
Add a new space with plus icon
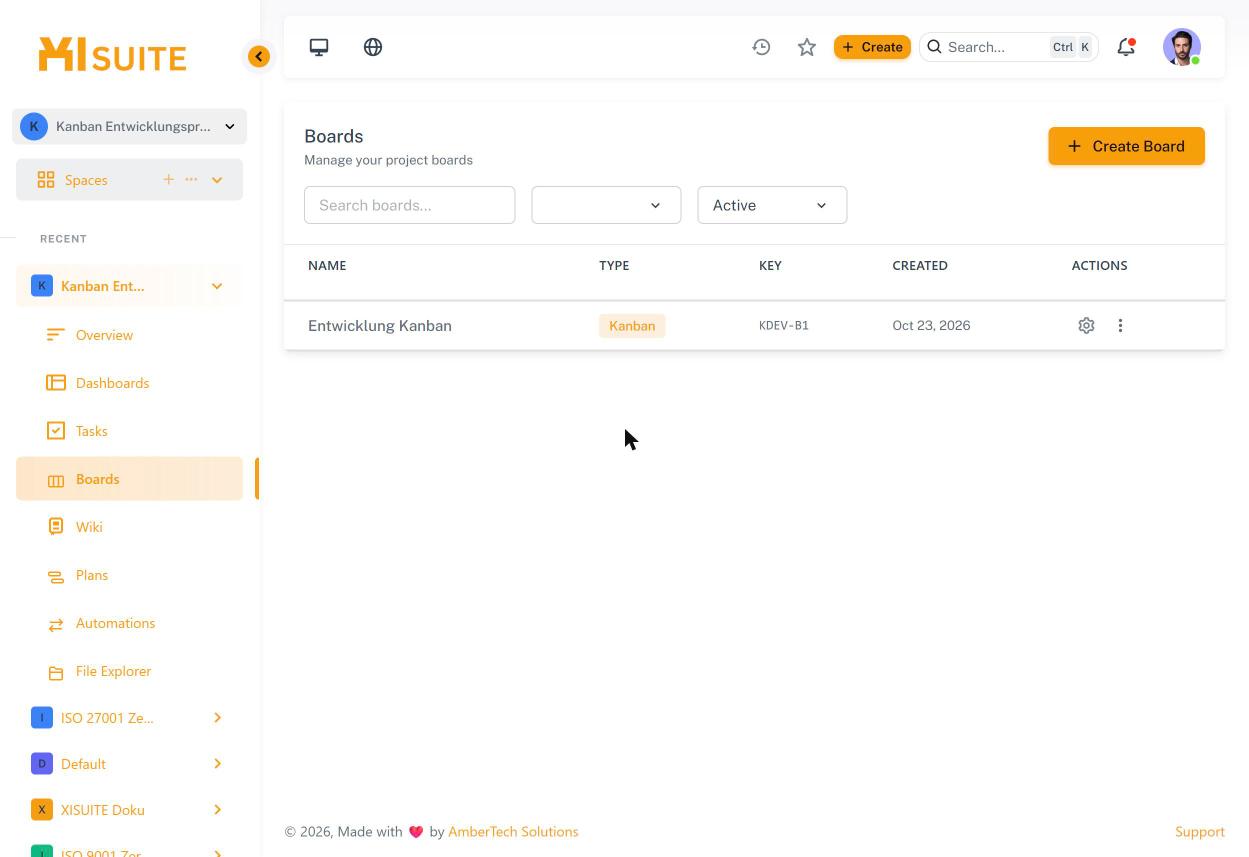point(168,179)
